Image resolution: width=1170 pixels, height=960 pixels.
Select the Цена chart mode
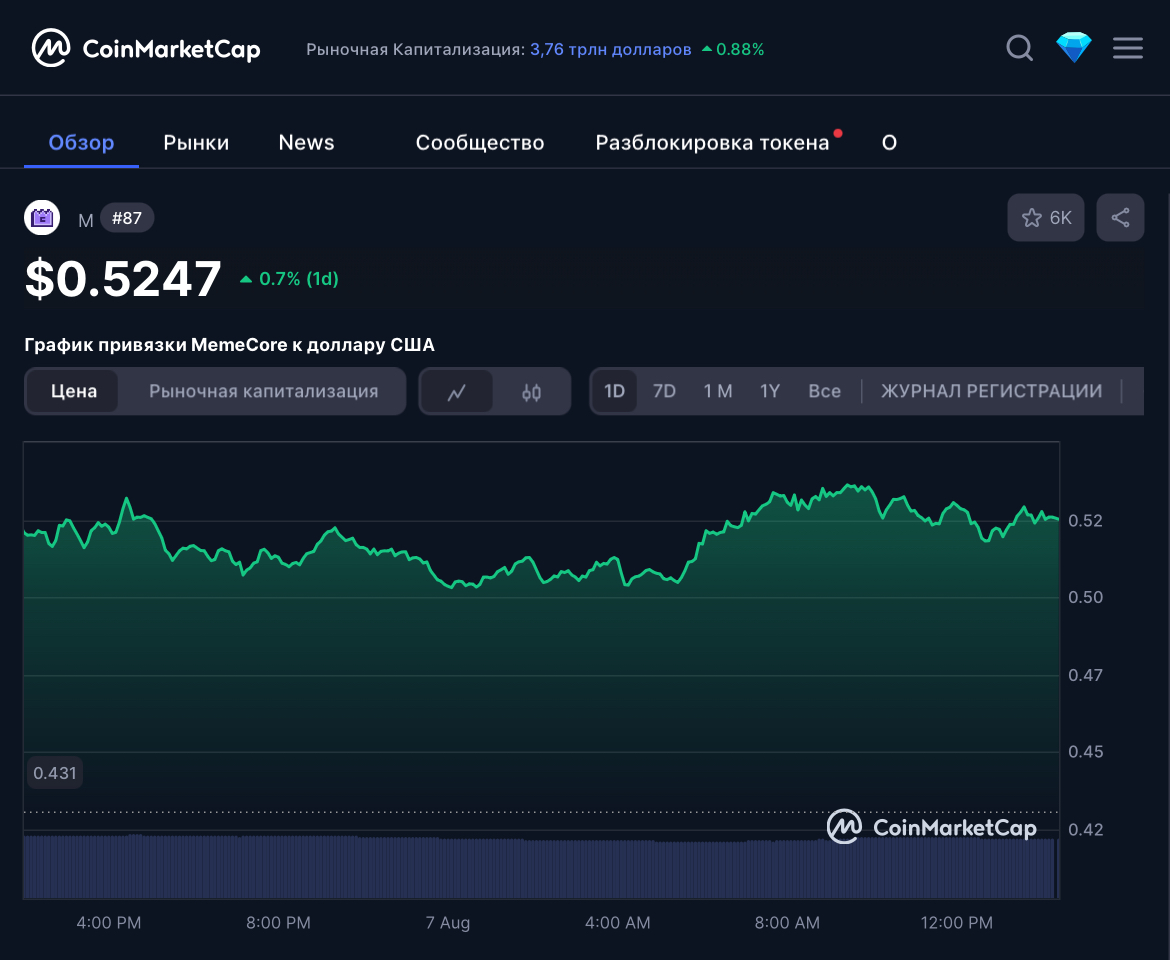tap(73, 391)
